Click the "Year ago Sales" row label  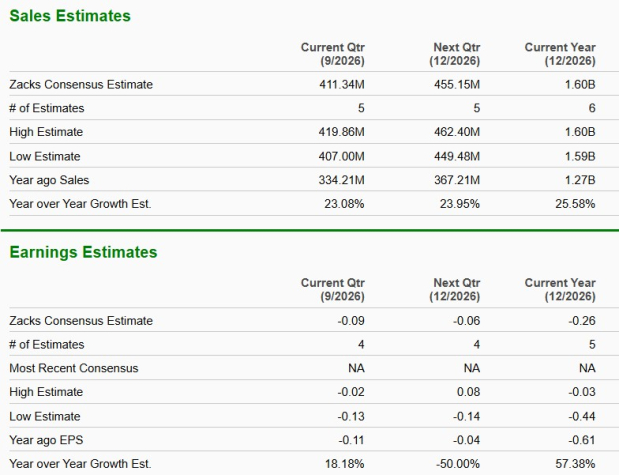[49, 180]
